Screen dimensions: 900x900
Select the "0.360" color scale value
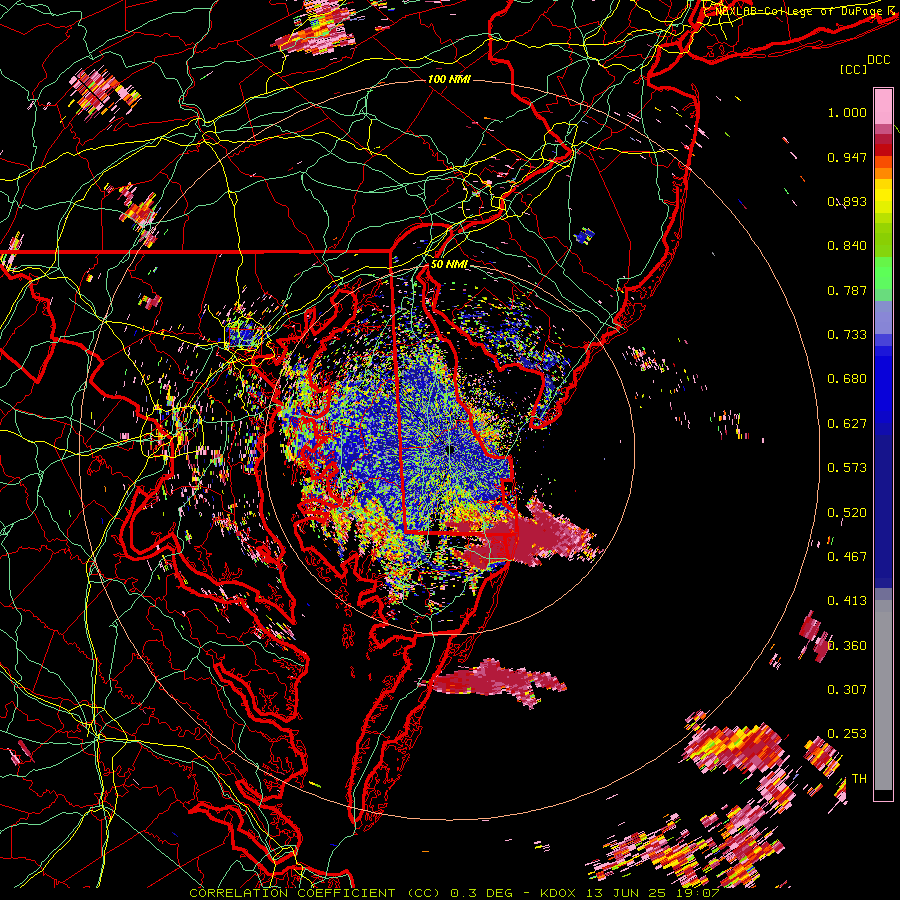847,646
